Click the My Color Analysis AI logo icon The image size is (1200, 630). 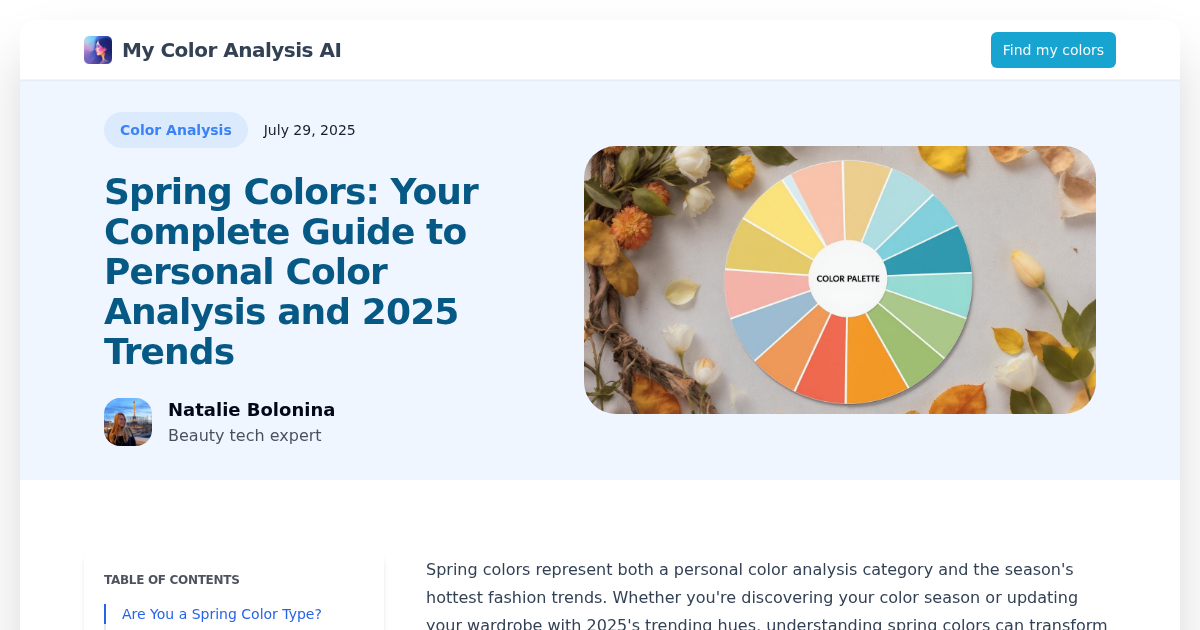pos(98,50)
